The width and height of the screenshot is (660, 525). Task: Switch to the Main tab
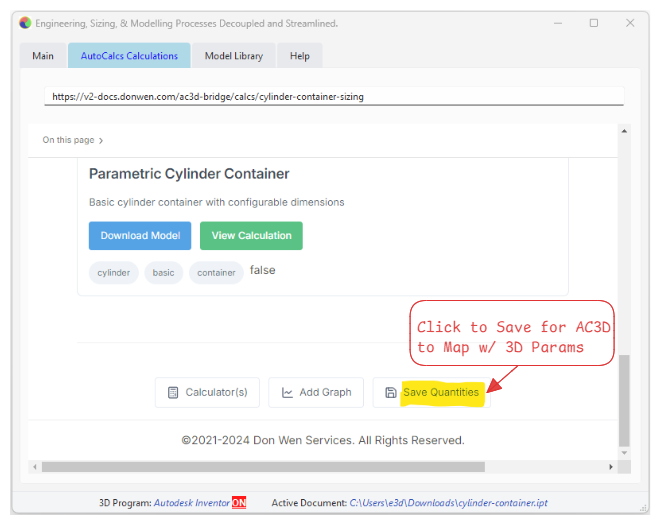(43, 56)
